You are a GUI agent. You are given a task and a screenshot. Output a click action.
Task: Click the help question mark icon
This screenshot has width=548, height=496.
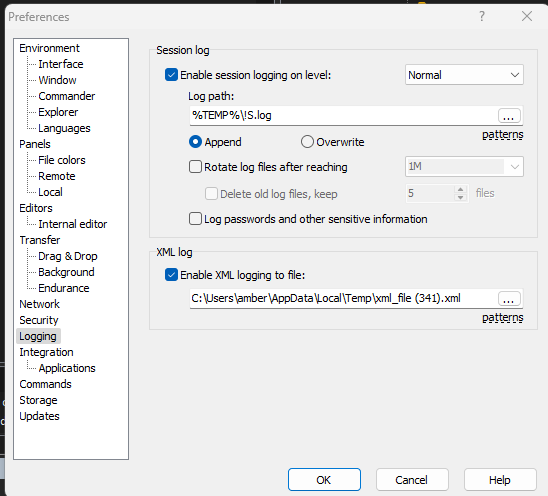click(482, 16)
